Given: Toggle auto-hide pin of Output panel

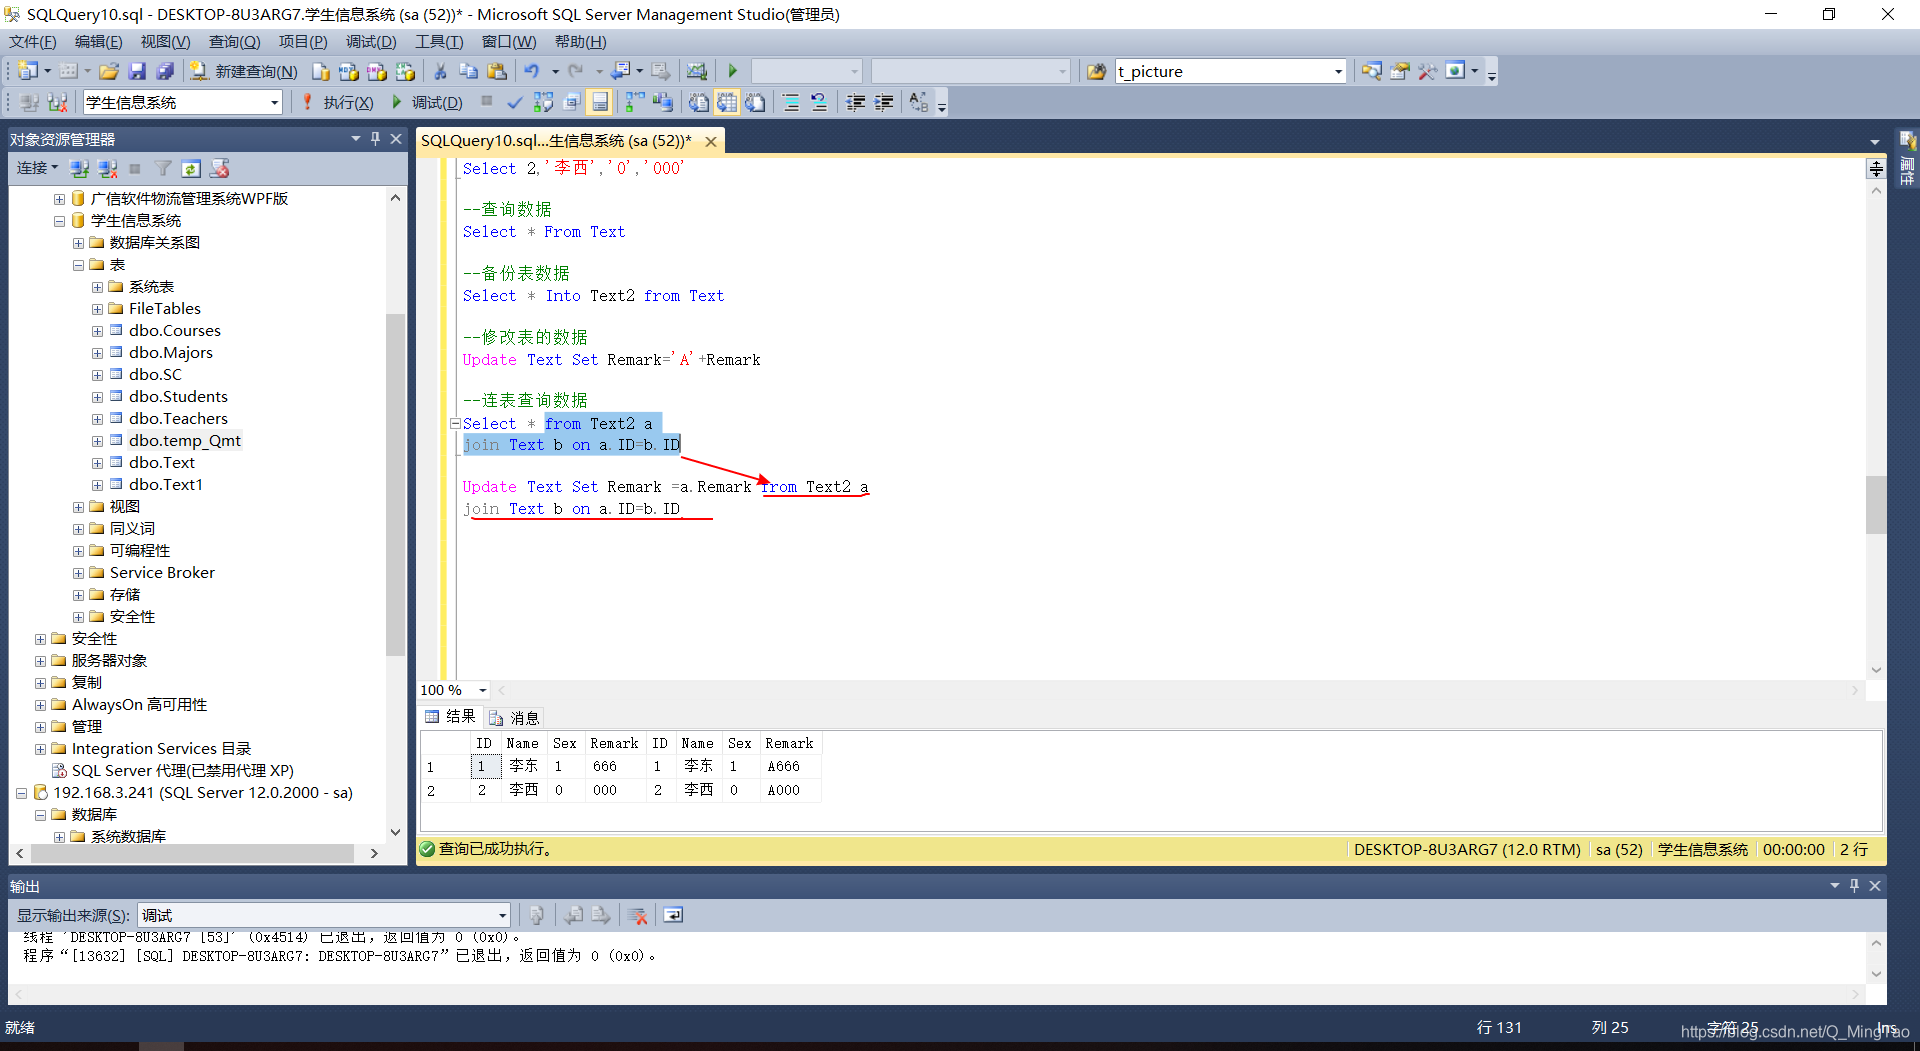Looking at the screenshot, I should (x=1854, y=886).
